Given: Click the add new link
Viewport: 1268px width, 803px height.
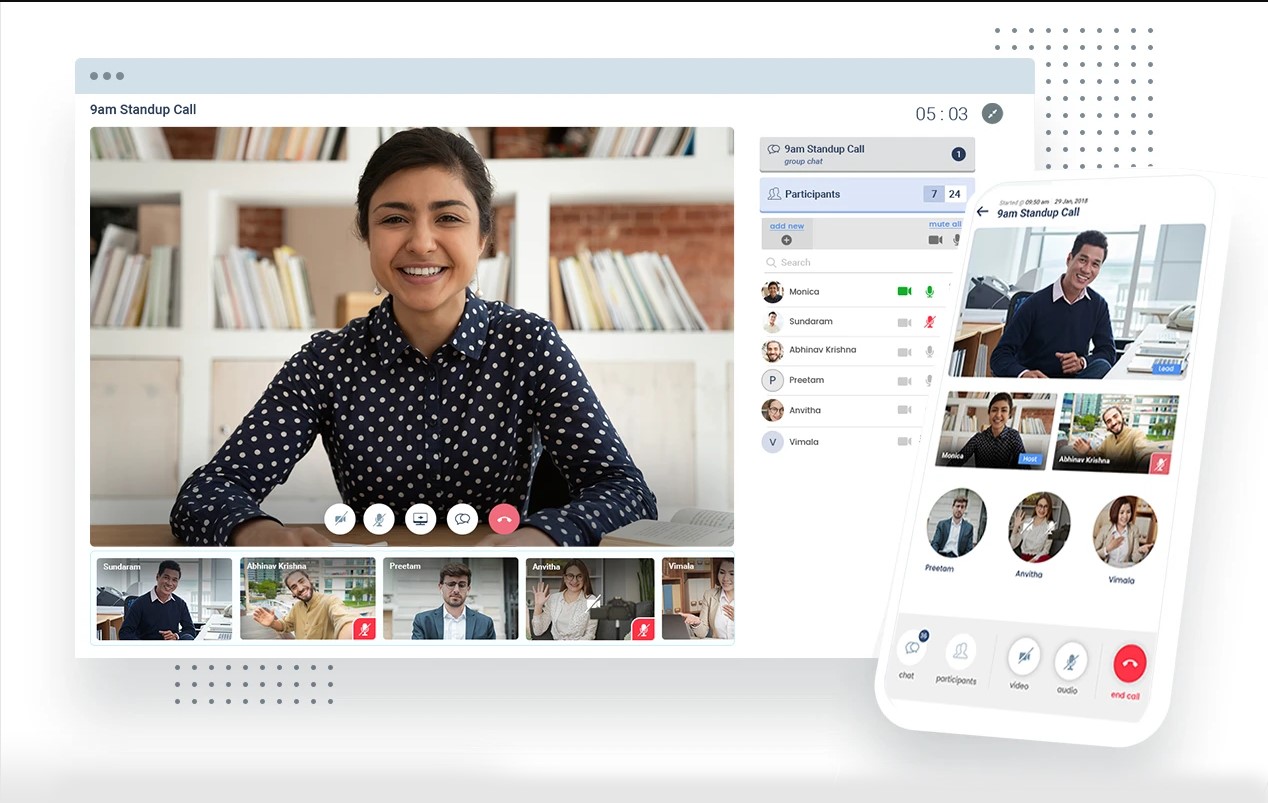Looking at the screenshot, I should [x=787, y=226].
